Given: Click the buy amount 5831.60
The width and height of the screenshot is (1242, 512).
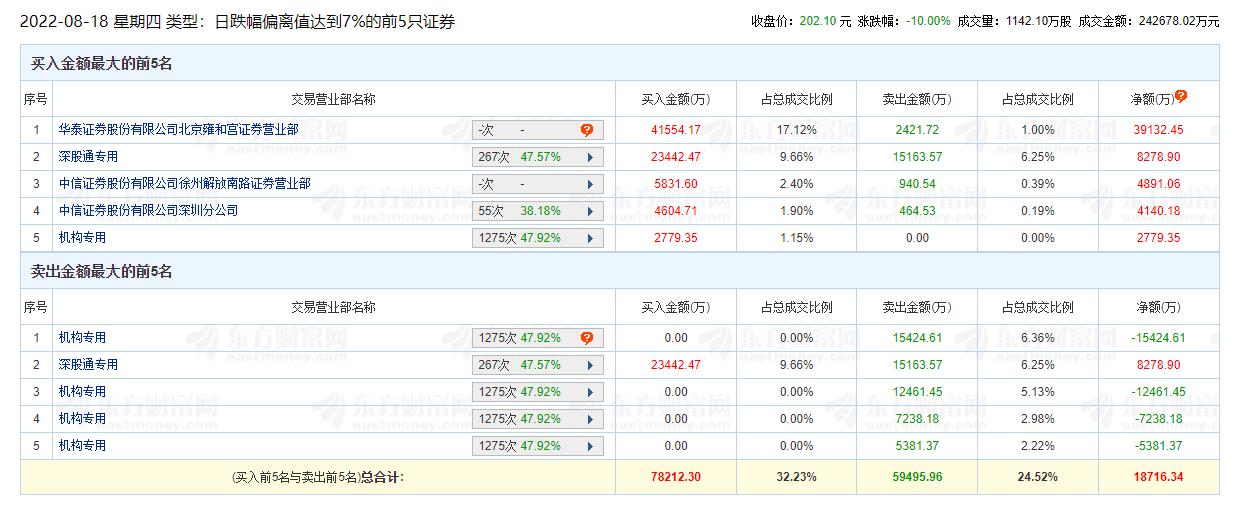Looking at the screenshot, I should click(x=676, y=184).
